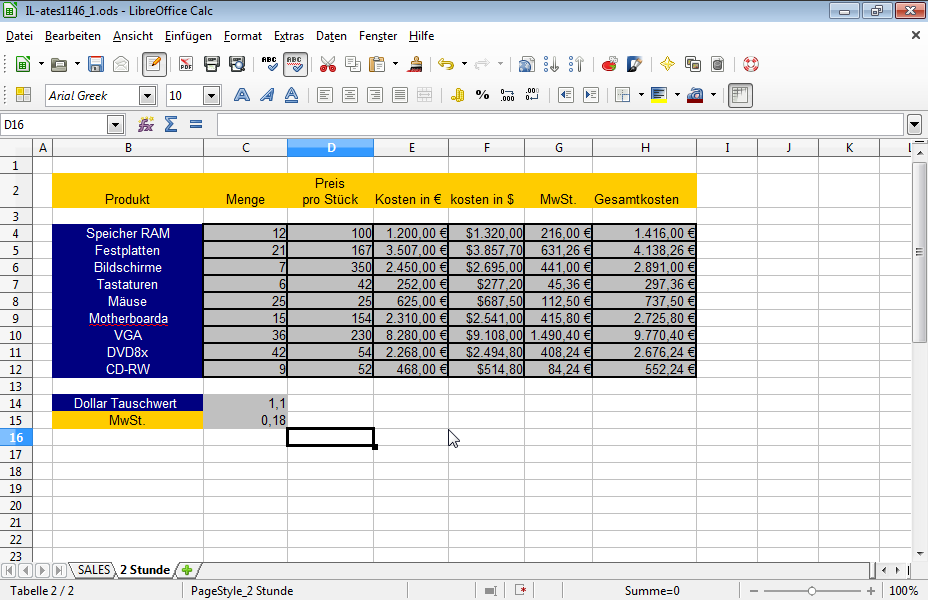Adjust the zoom slider in status bar

click(811, 591)
